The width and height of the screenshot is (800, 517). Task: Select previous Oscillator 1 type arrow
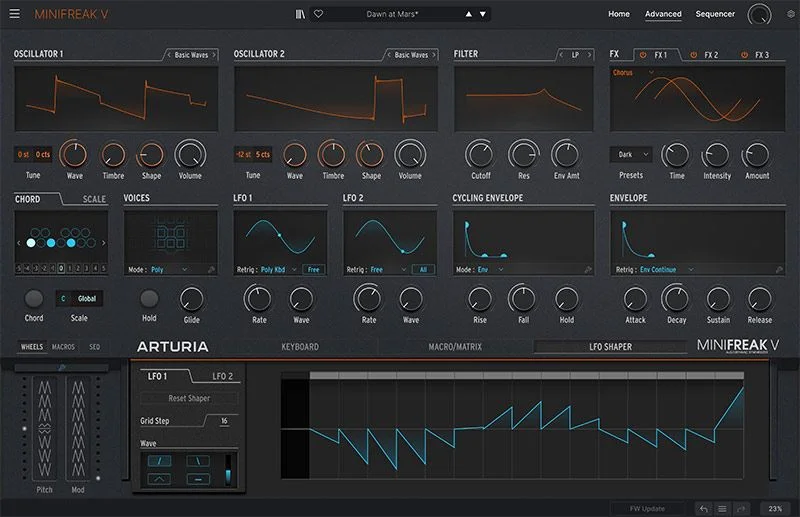(169, 55)
